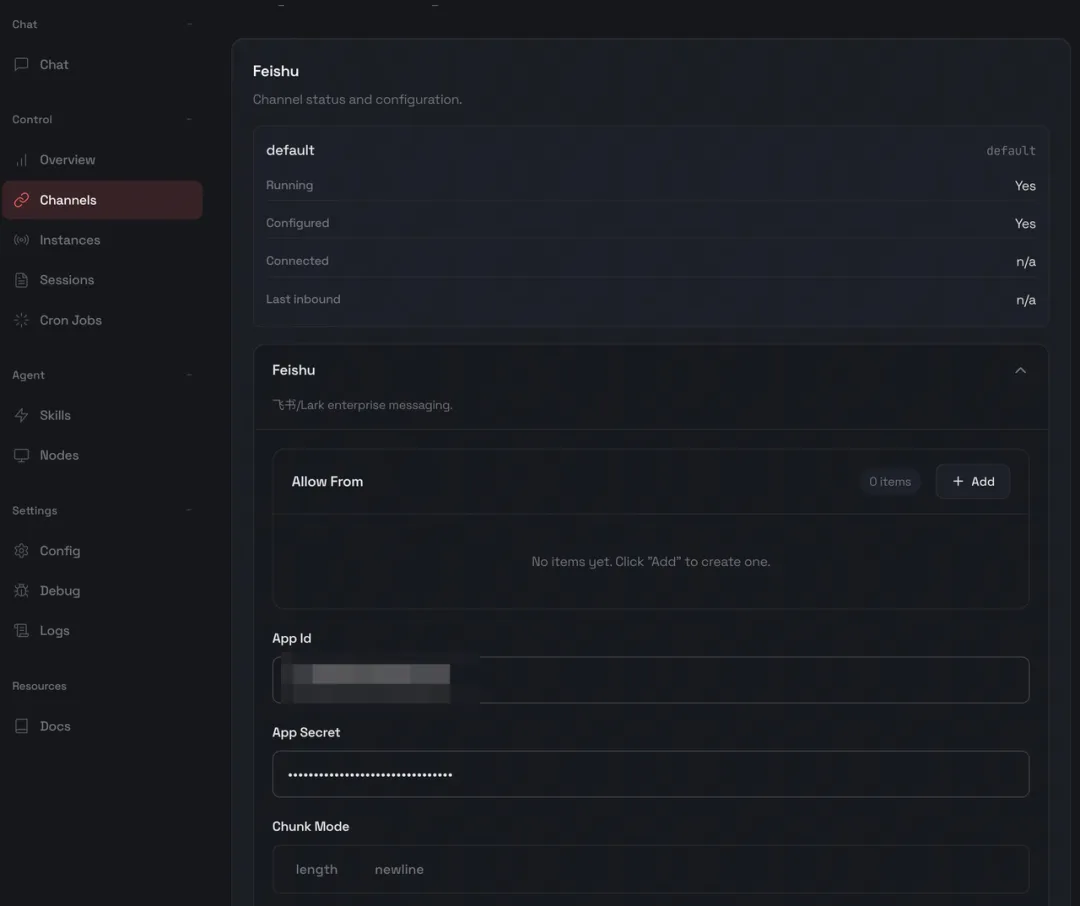The height and width of the screenshot is (906, 1080).
Task: Click the Connected n/a value
Action: click(1026, 262)
